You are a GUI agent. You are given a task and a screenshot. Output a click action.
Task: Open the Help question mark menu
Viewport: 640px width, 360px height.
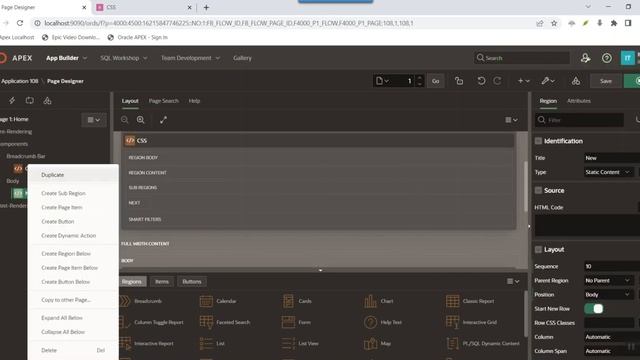pos(607,58)
